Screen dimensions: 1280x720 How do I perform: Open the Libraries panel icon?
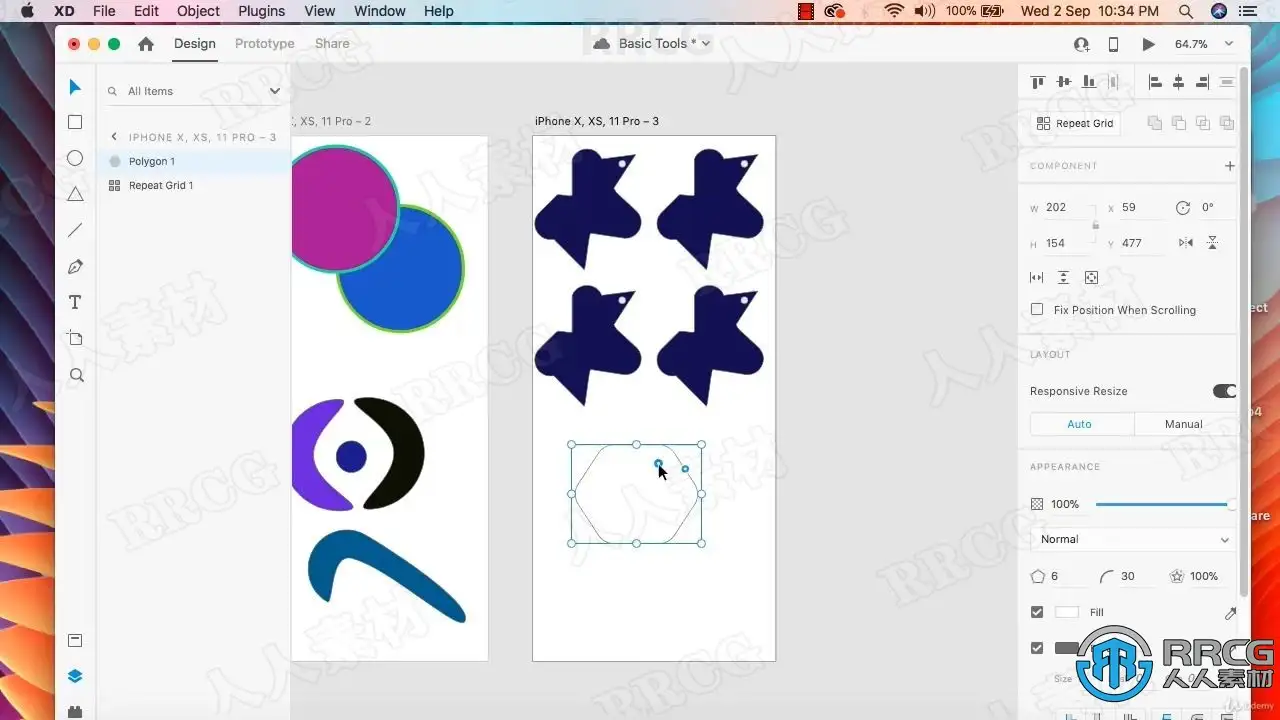[75, 640]
